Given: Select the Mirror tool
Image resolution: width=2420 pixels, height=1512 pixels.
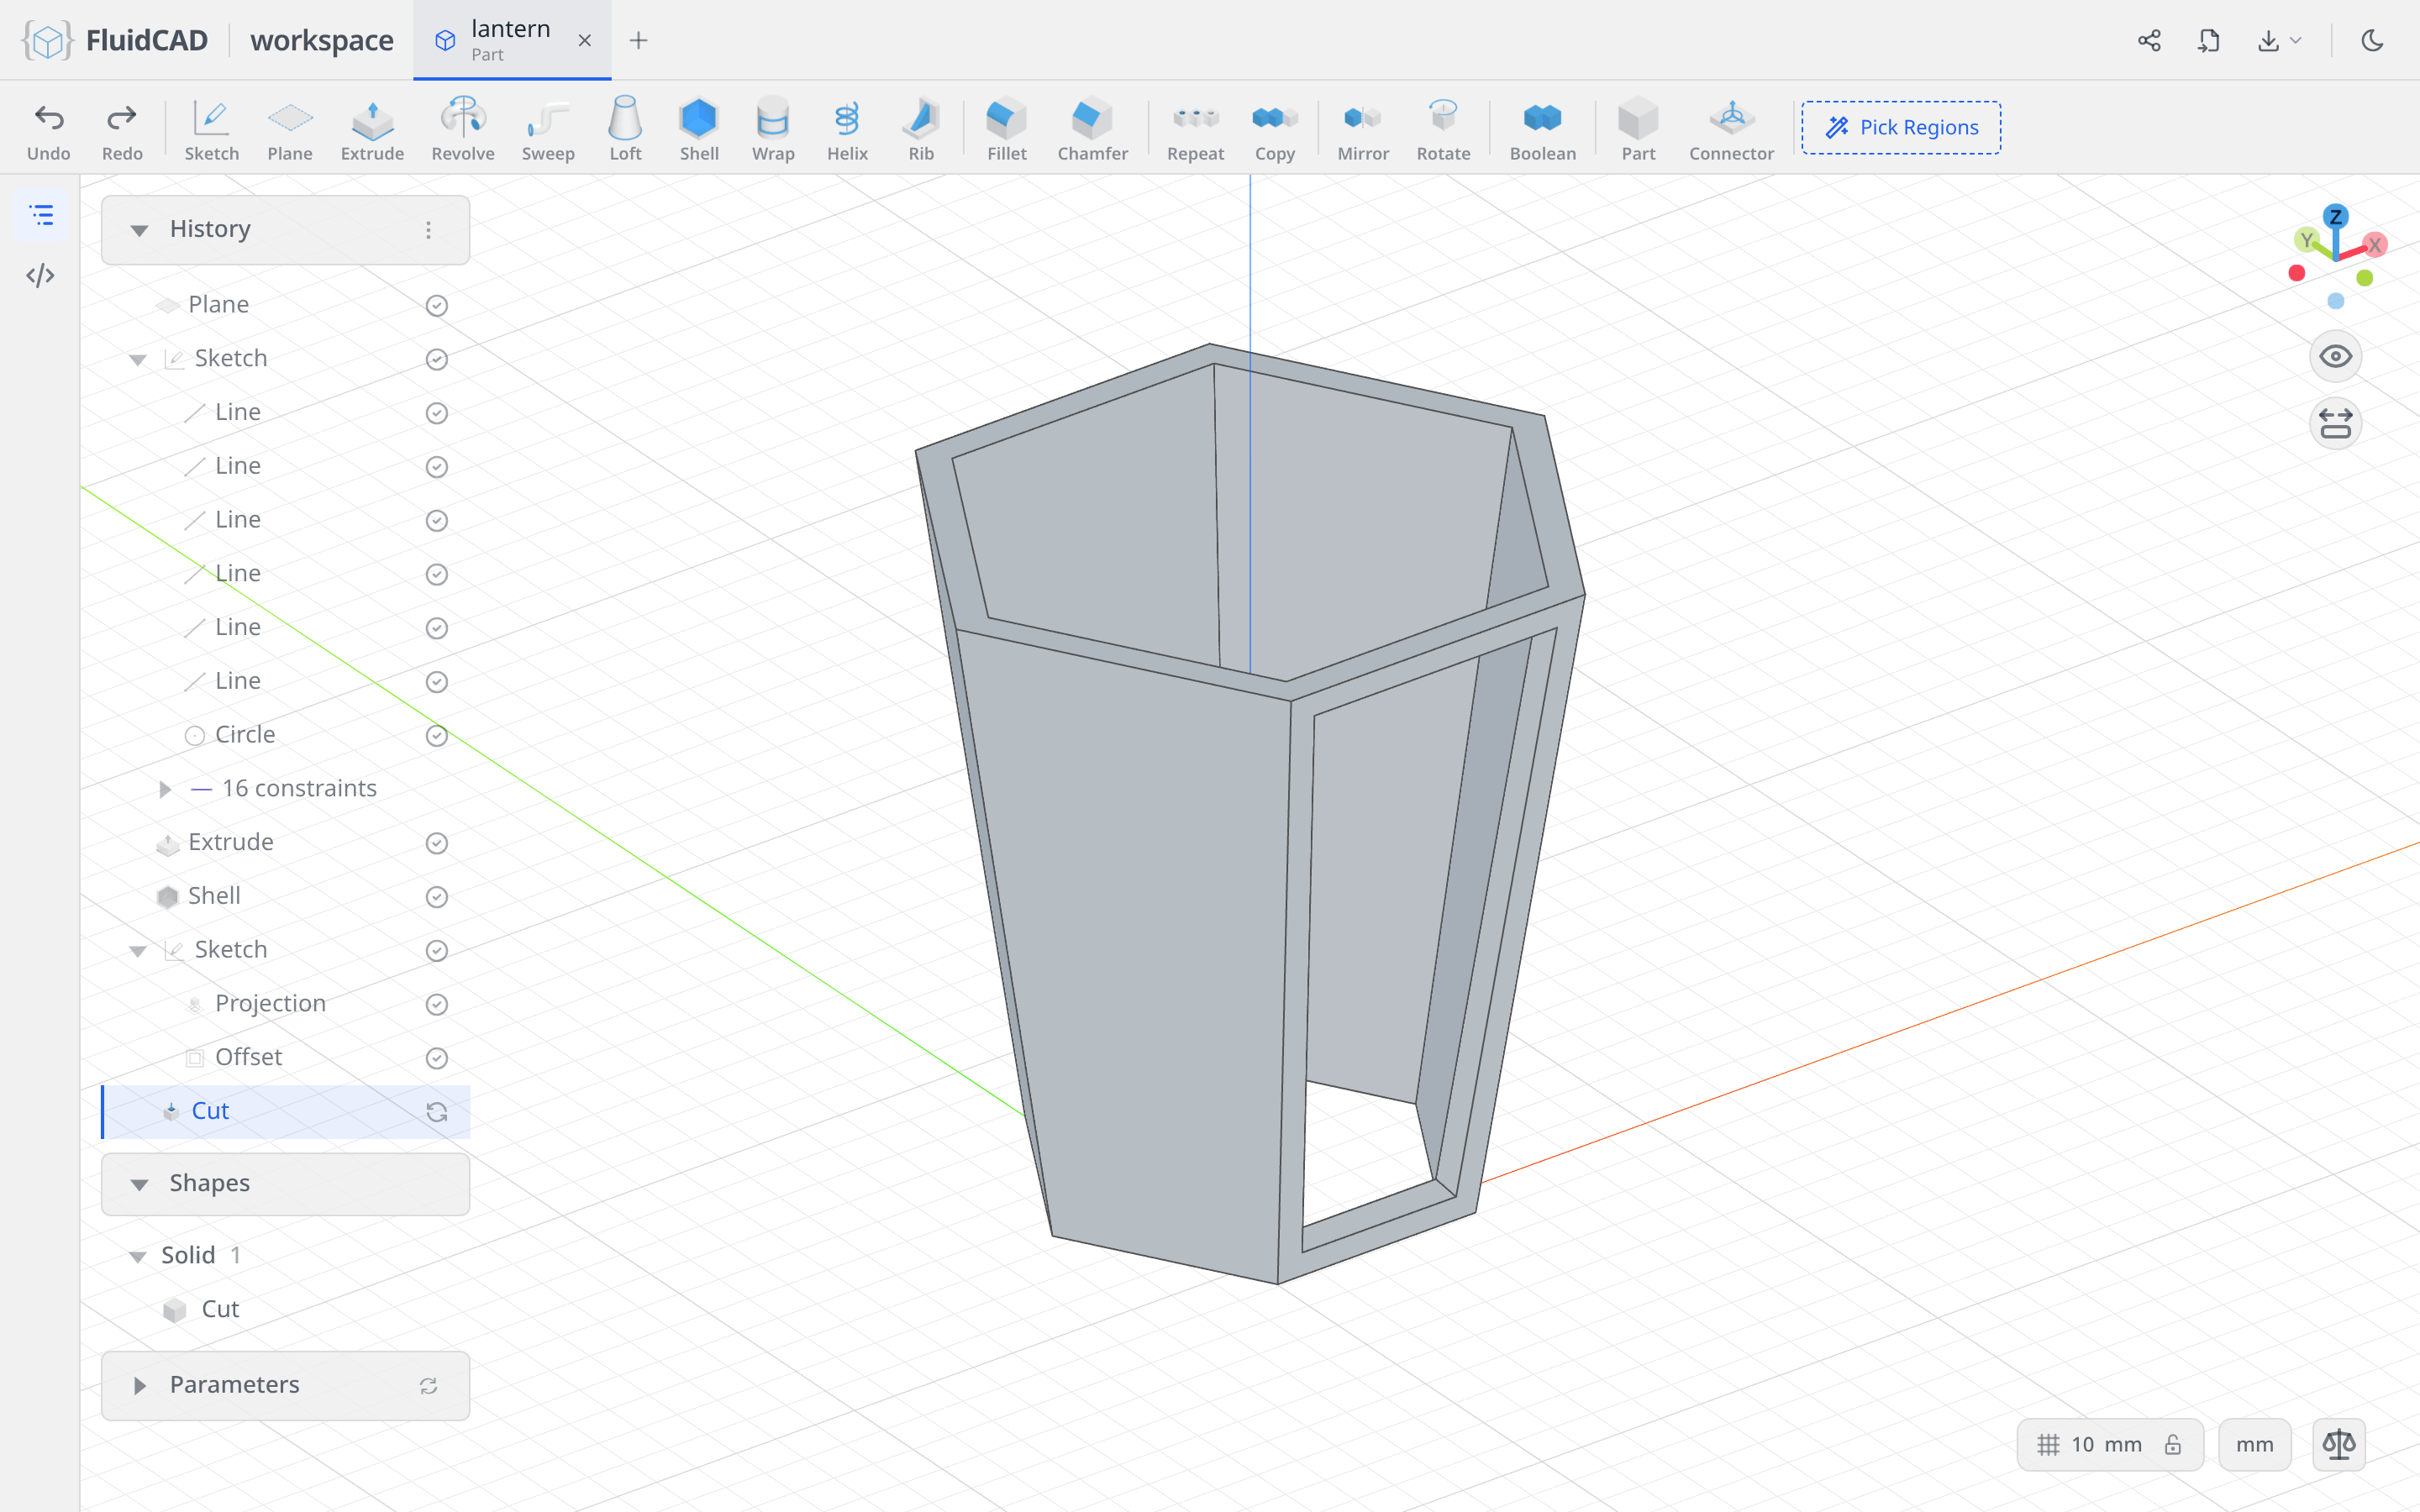Looking at the screenshot, I should point(1363,129).
